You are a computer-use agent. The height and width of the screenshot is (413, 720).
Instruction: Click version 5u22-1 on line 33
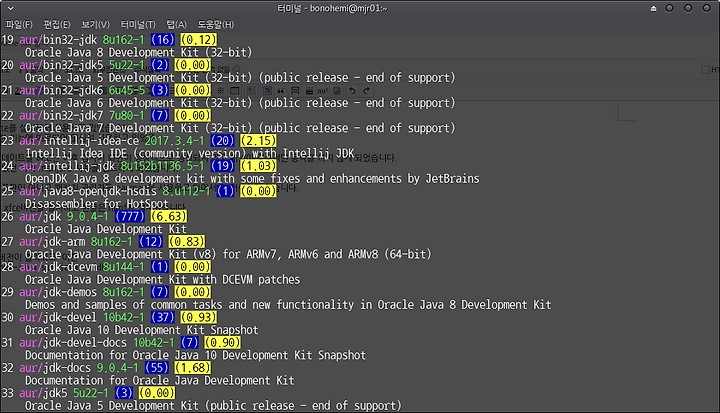coord(91,394)
